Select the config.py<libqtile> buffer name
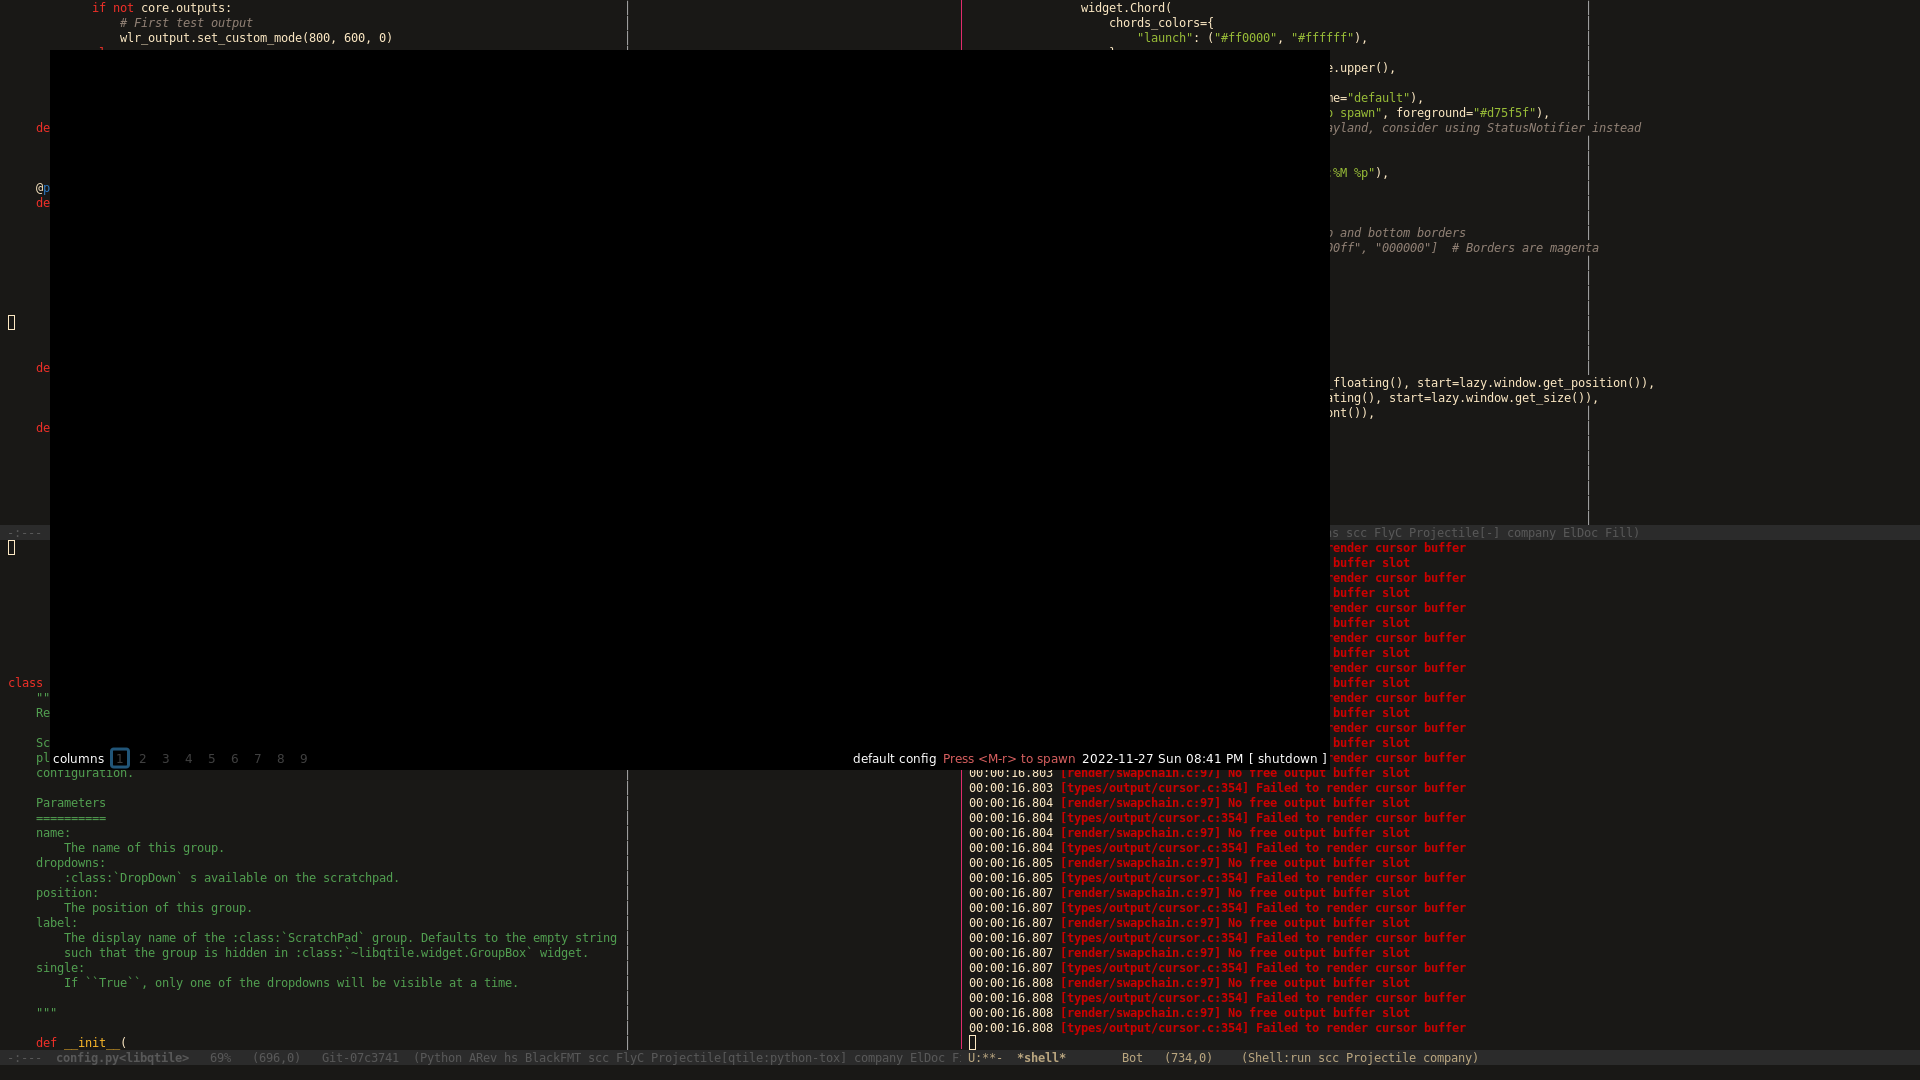Screen dimensions: 1920x1080 click(x=124, y=1057)
